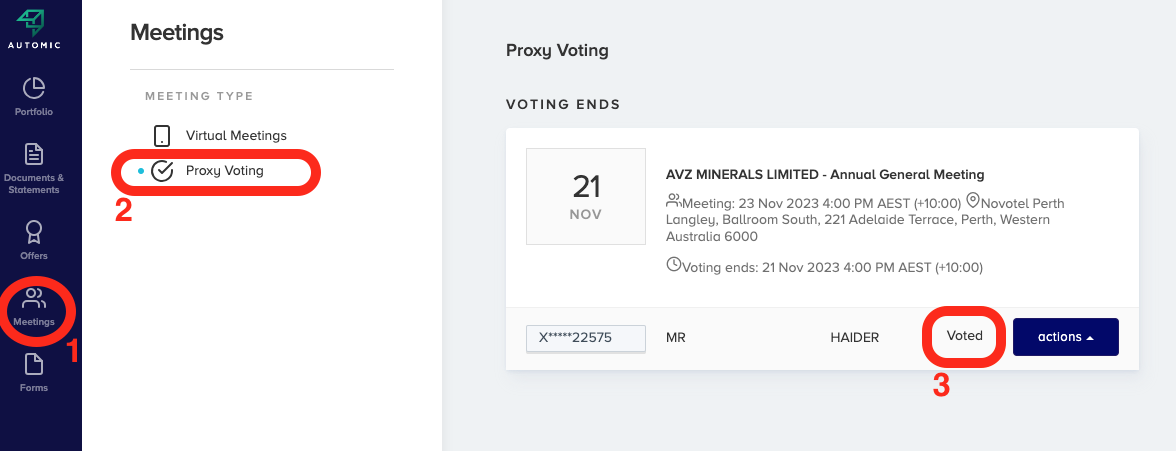Select Meetings icon in left navigation
1176x451 pixels.
[34, 306]
